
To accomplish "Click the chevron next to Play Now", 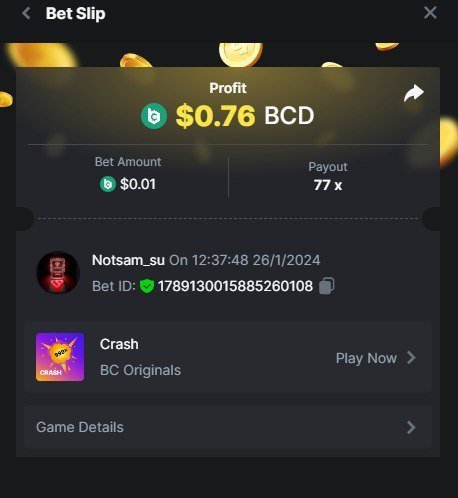I will (411, 358).
